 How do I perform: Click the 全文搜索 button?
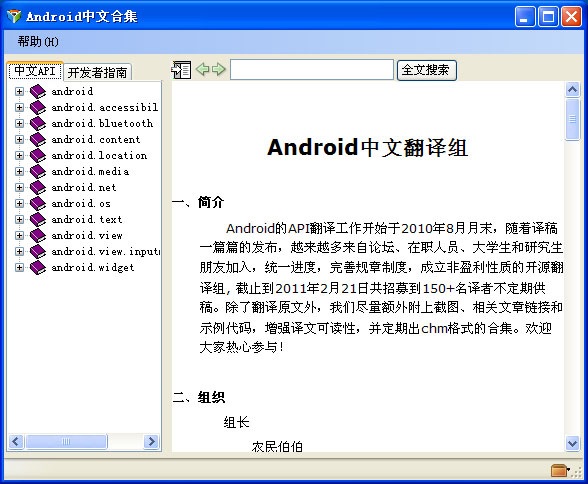tap(427, 70)
